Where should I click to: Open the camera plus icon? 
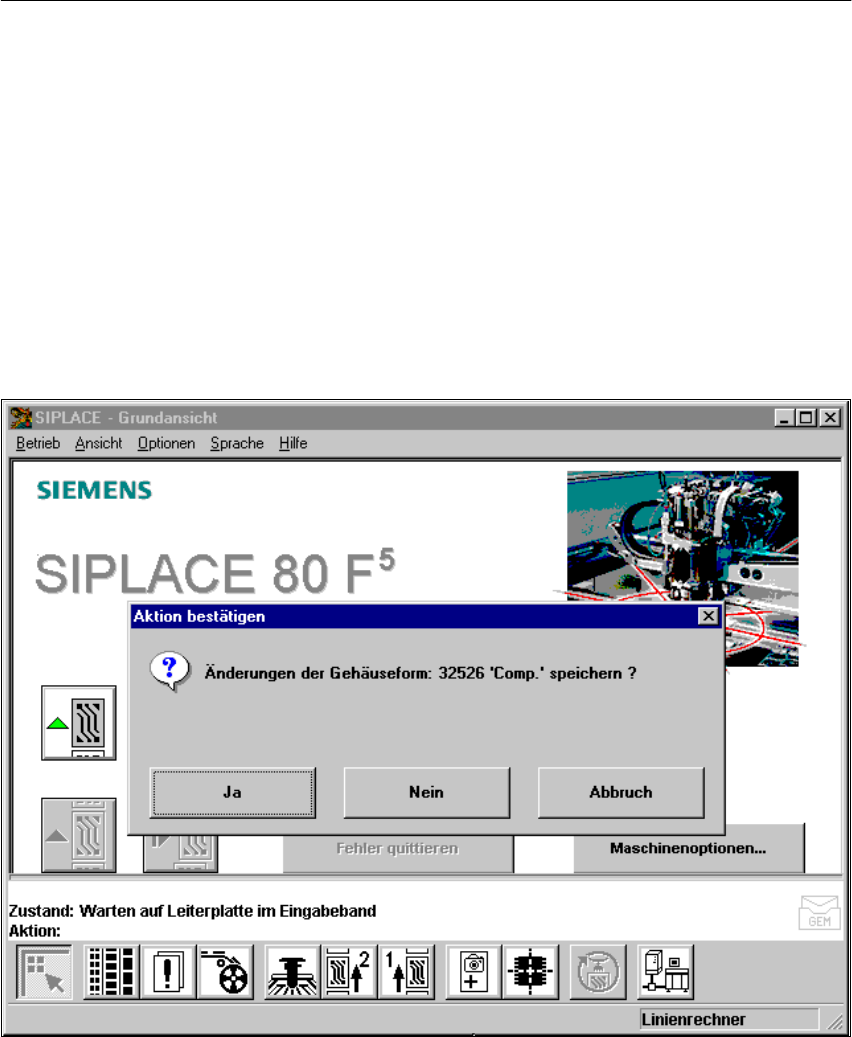point(474,972)
